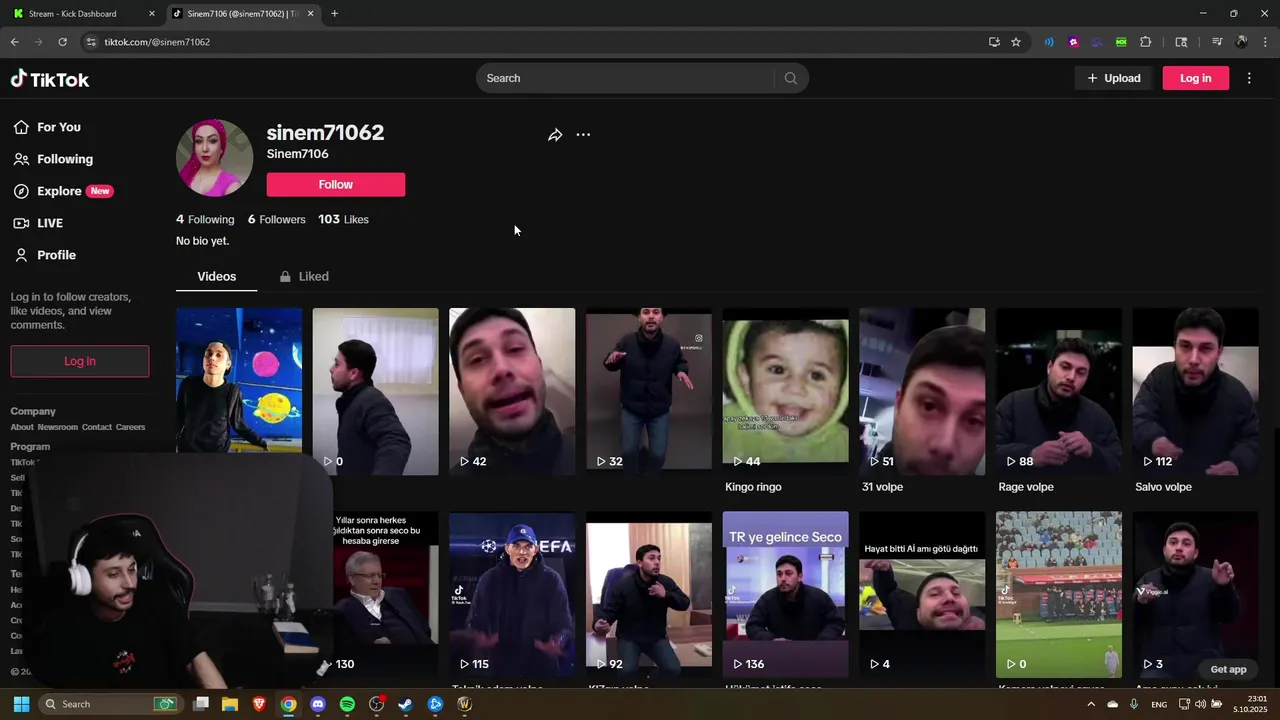Screen dimensions: 1280x720
Task: Click the sidebar outlined Log in button
Action: 80,361
